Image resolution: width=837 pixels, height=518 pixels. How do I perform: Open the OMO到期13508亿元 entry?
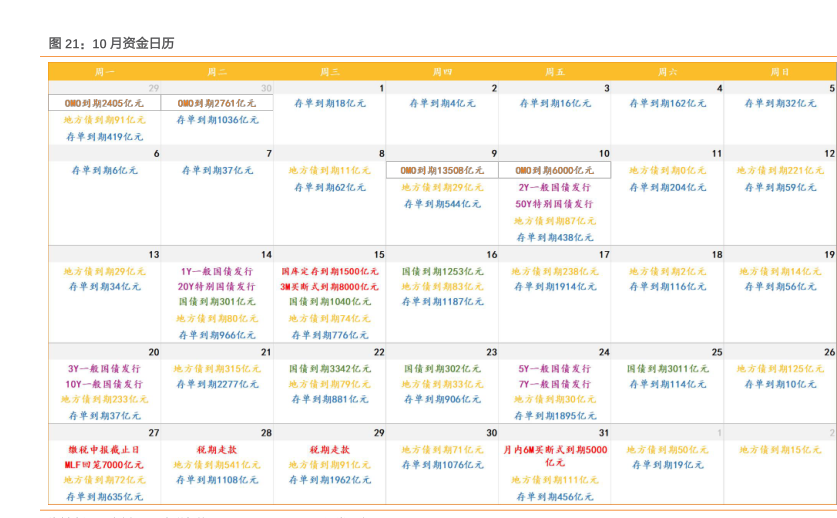click(442, 170)
